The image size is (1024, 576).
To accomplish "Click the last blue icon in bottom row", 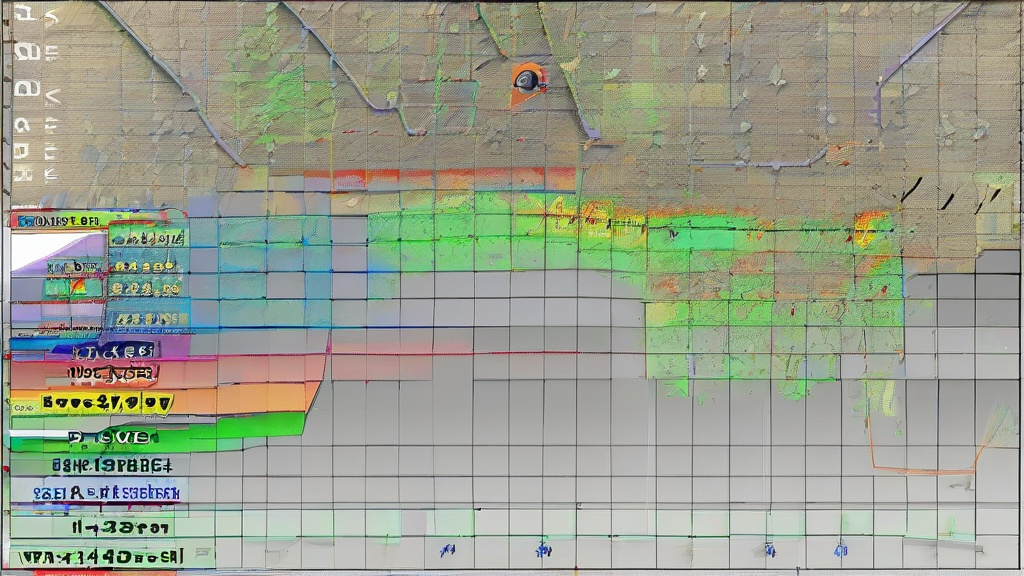I will coord(840,549).
